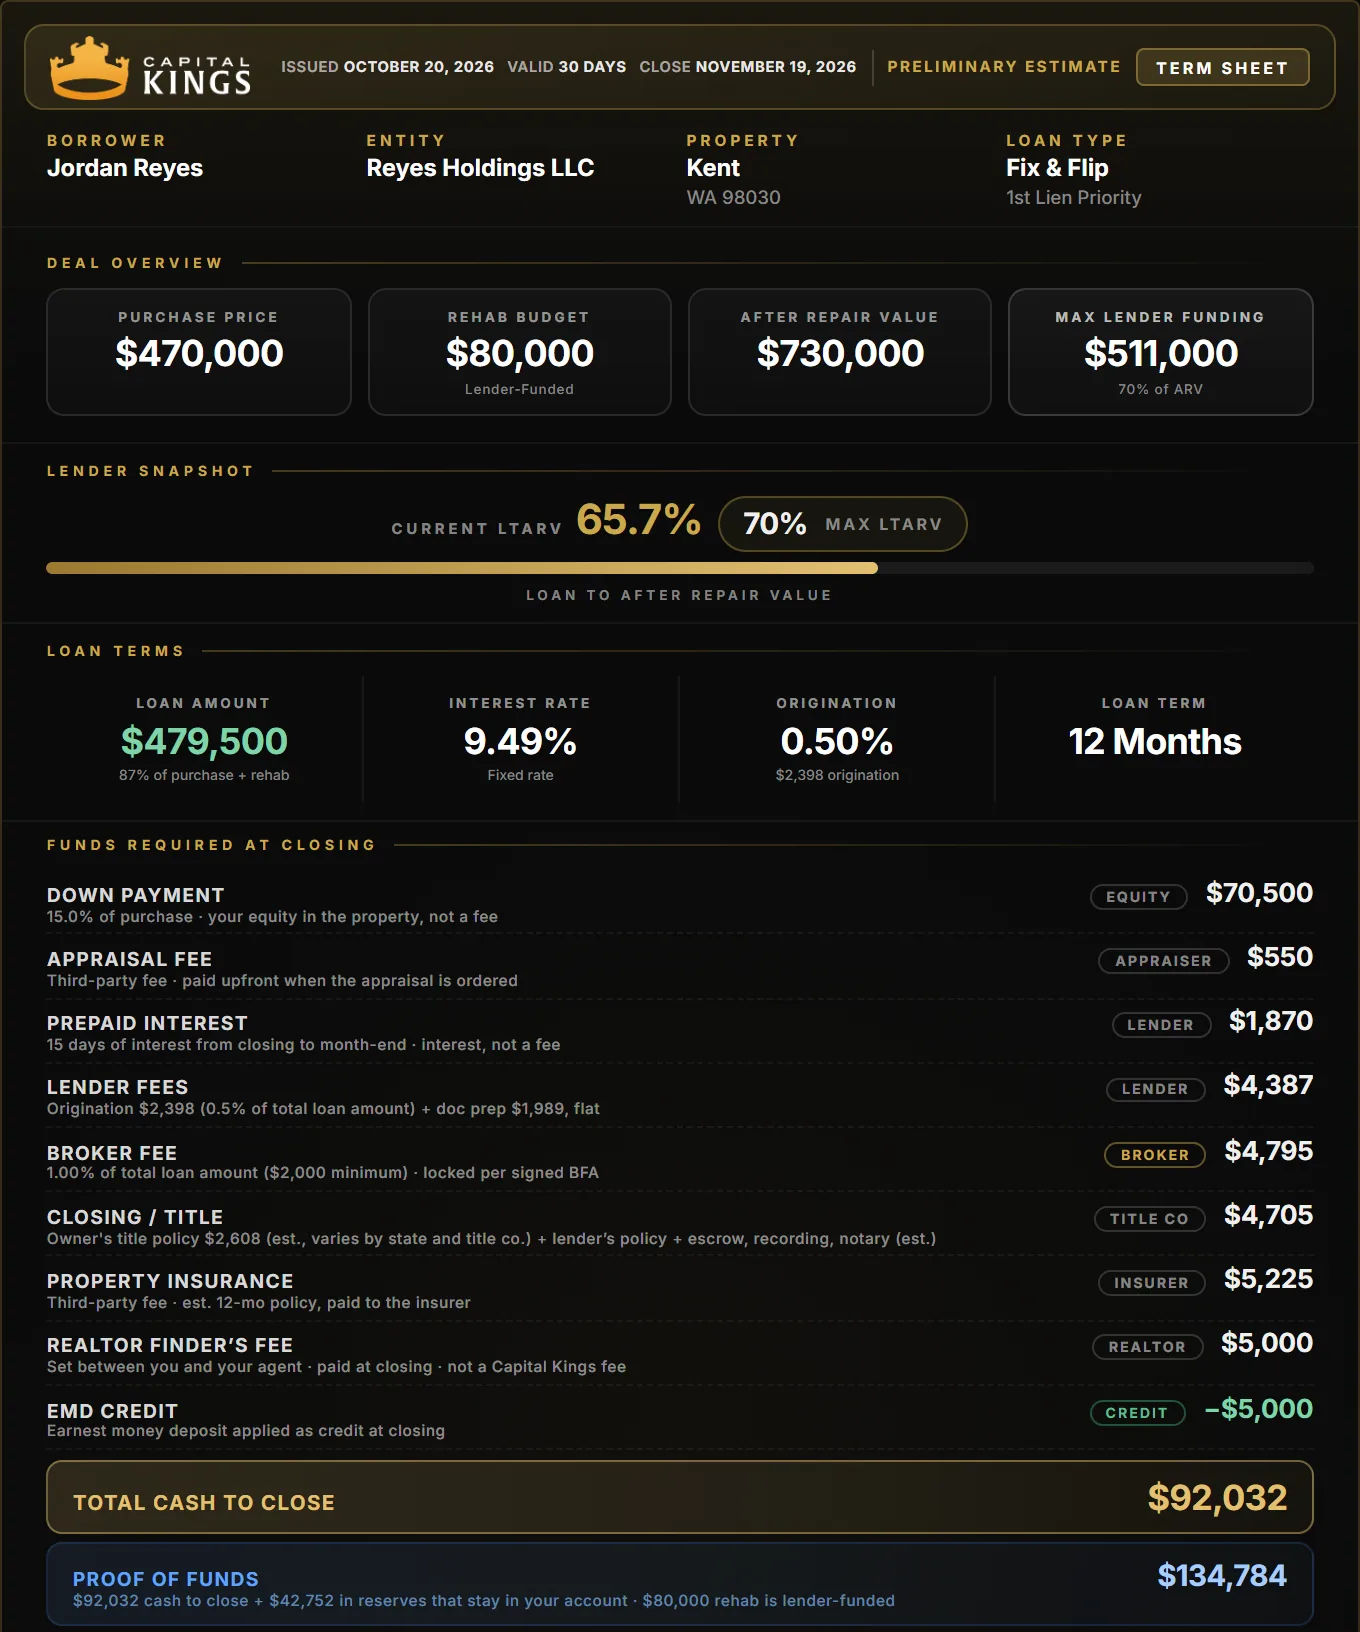Click the APPRAISER tag
The image size is (1360, 1632).
1163,961
